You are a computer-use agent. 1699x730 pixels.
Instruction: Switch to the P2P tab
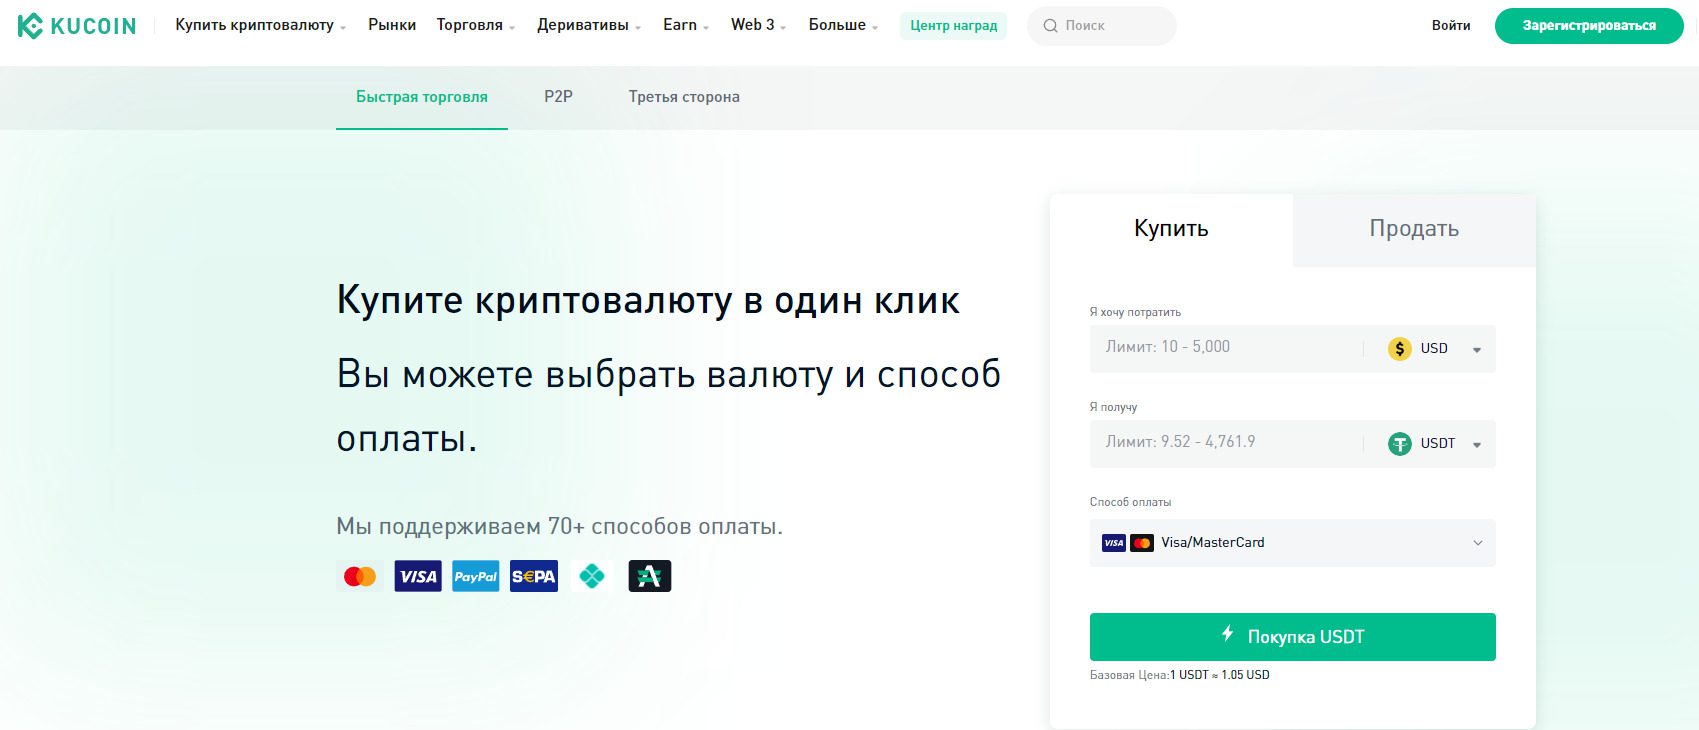coord(558,97)
